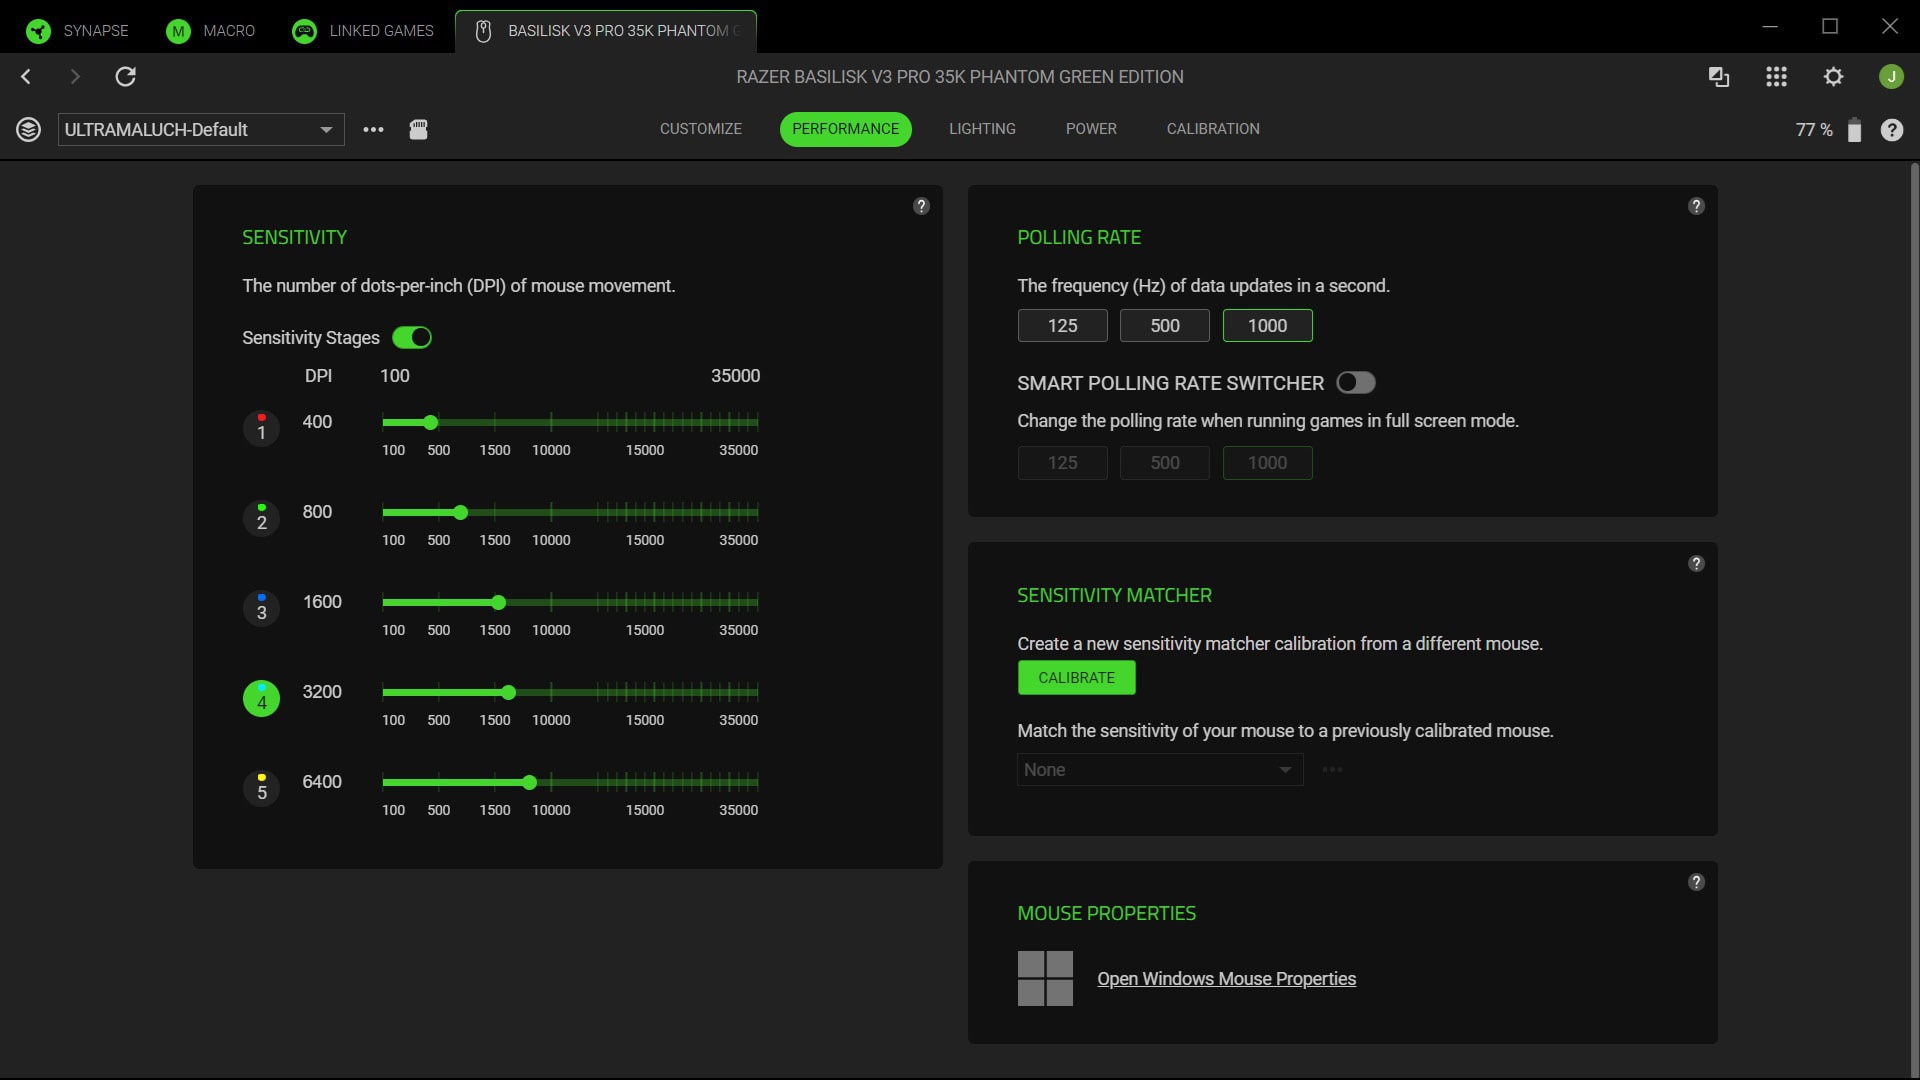Open the Razer Synapse home module
1920x1080 pixels.
[78, 30]
